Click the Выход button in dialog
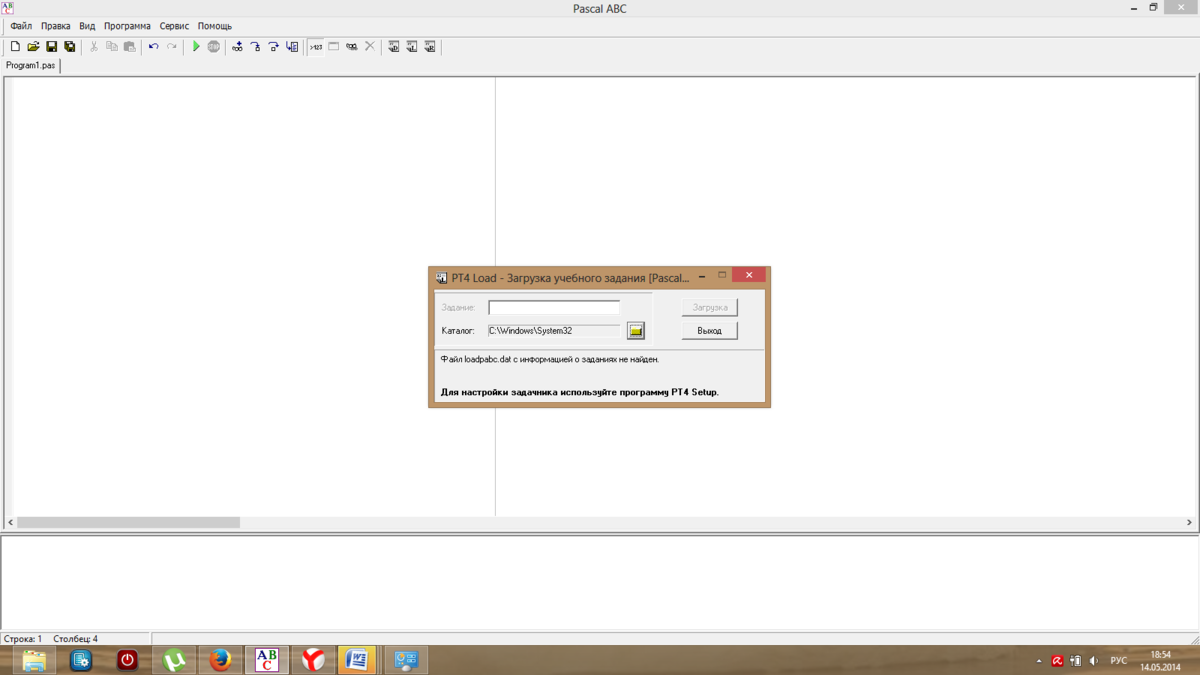The image size is (1200, 675). tap(709, 331)
